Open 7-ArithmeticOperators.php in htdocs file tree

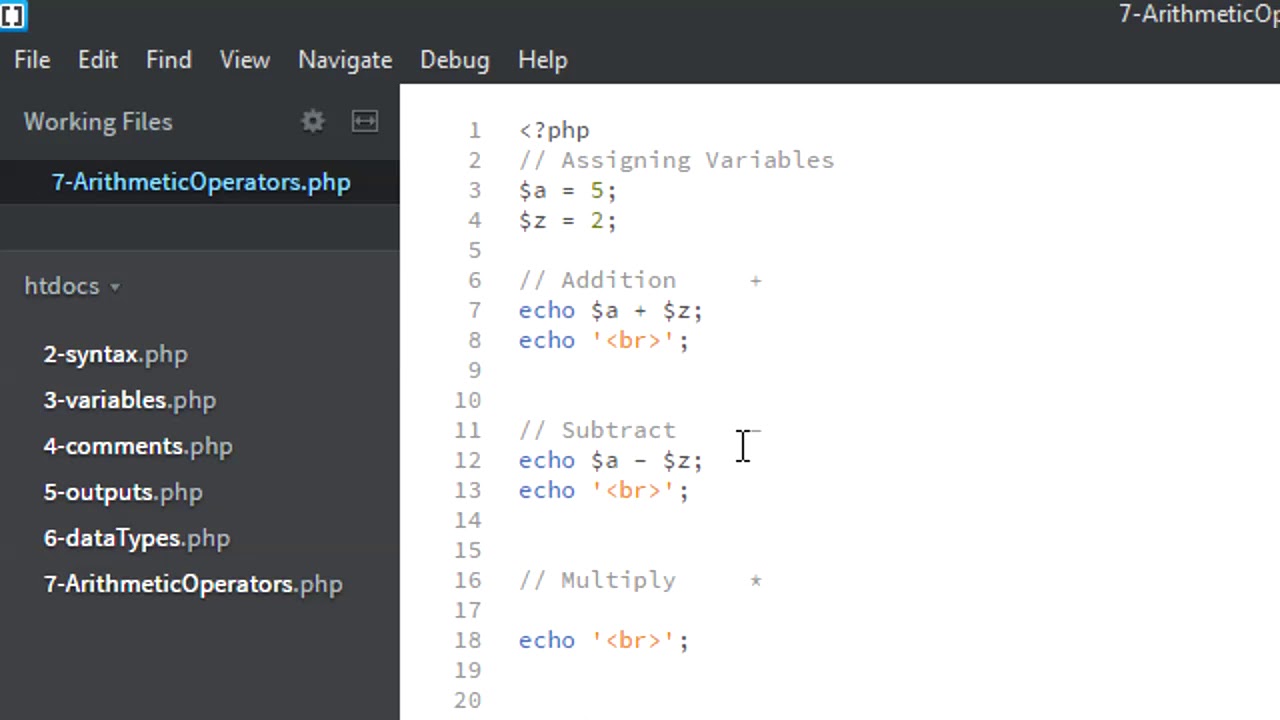coord(193,584)
